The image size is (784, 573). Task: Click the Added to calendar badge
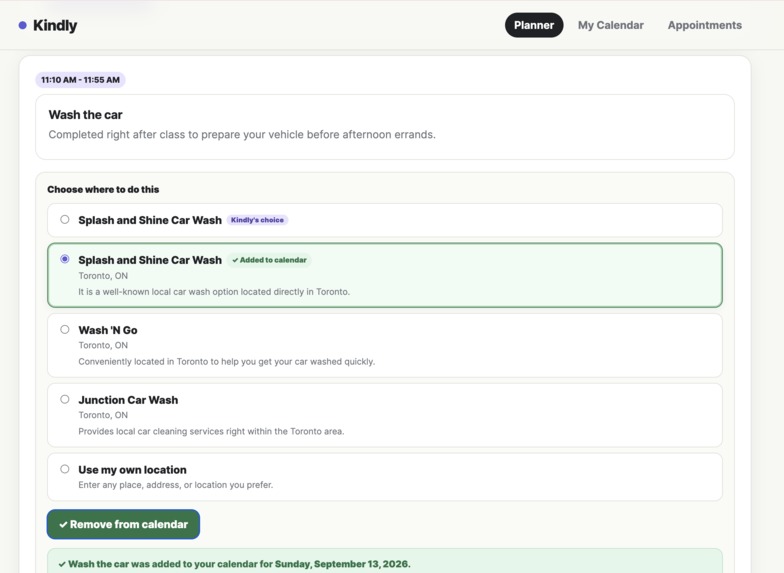pyautogui.click(x=269, y=260)
